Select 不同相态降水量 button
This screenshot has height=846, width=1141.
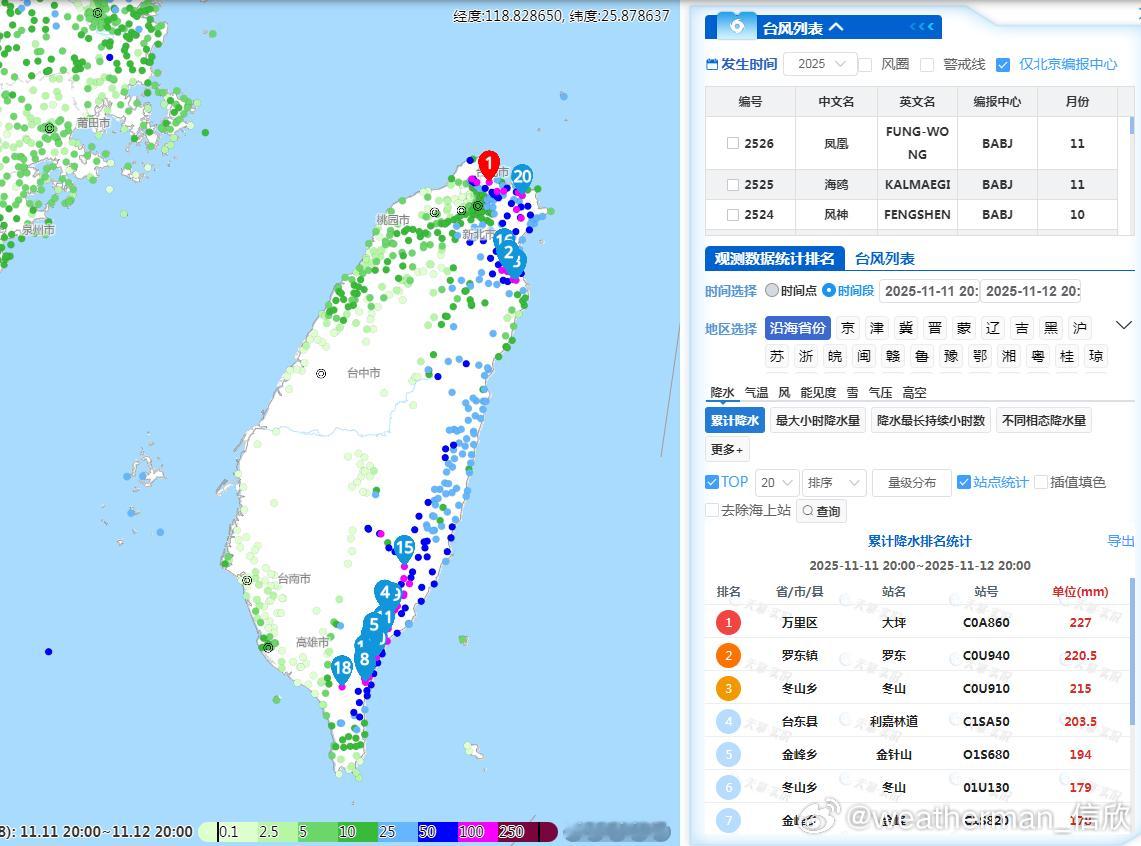click(1043, 420)
